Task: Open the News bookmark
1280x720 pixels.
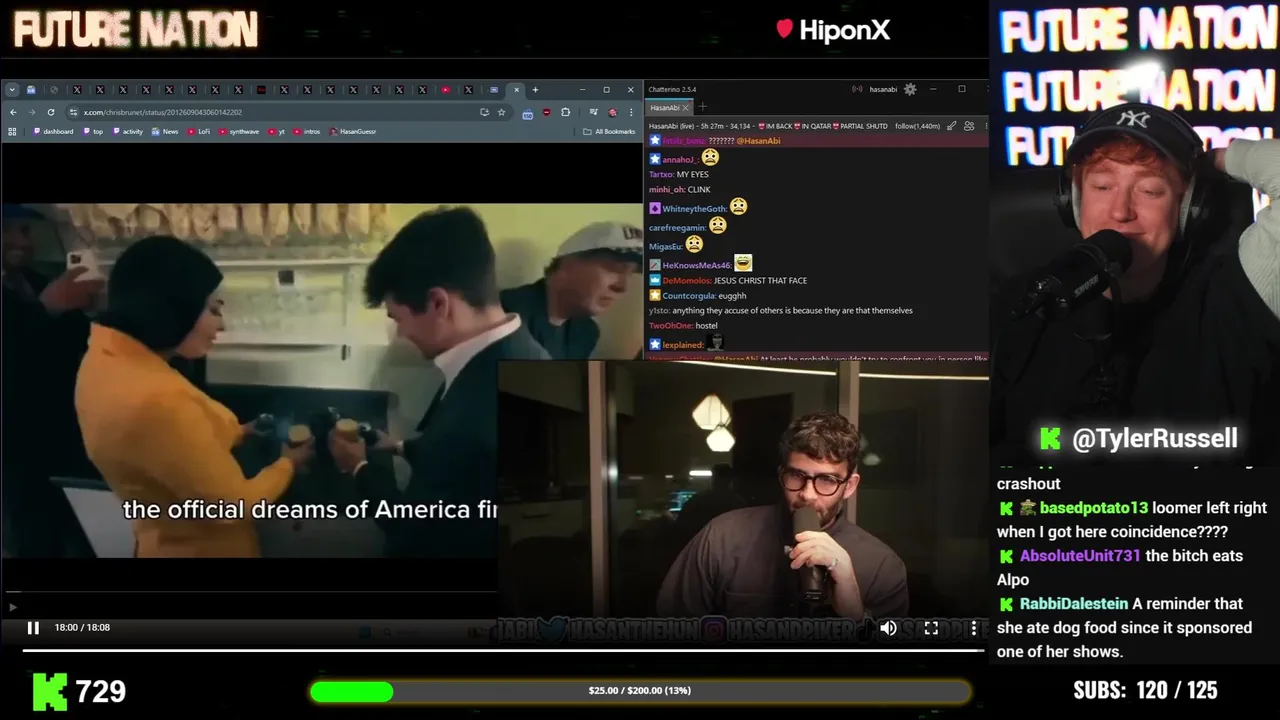Action: [x=165, y=131]
